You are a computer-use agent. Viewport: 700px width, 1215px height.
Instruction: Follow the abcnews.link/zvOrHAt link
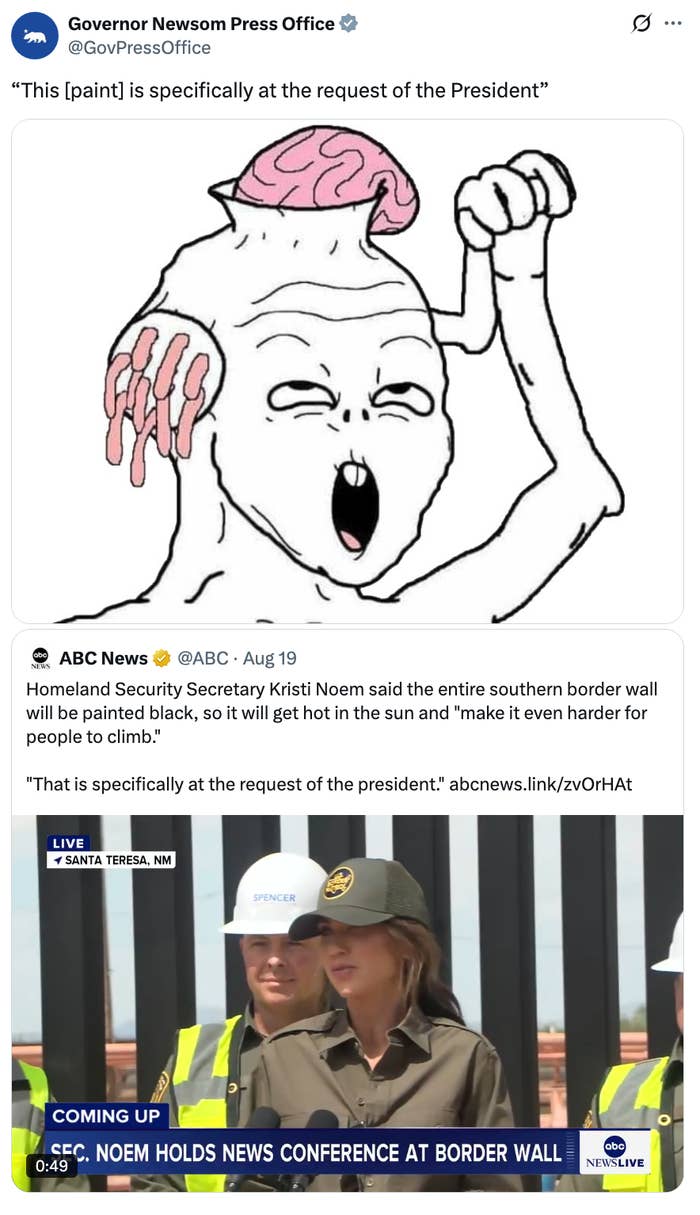[541, 784]
